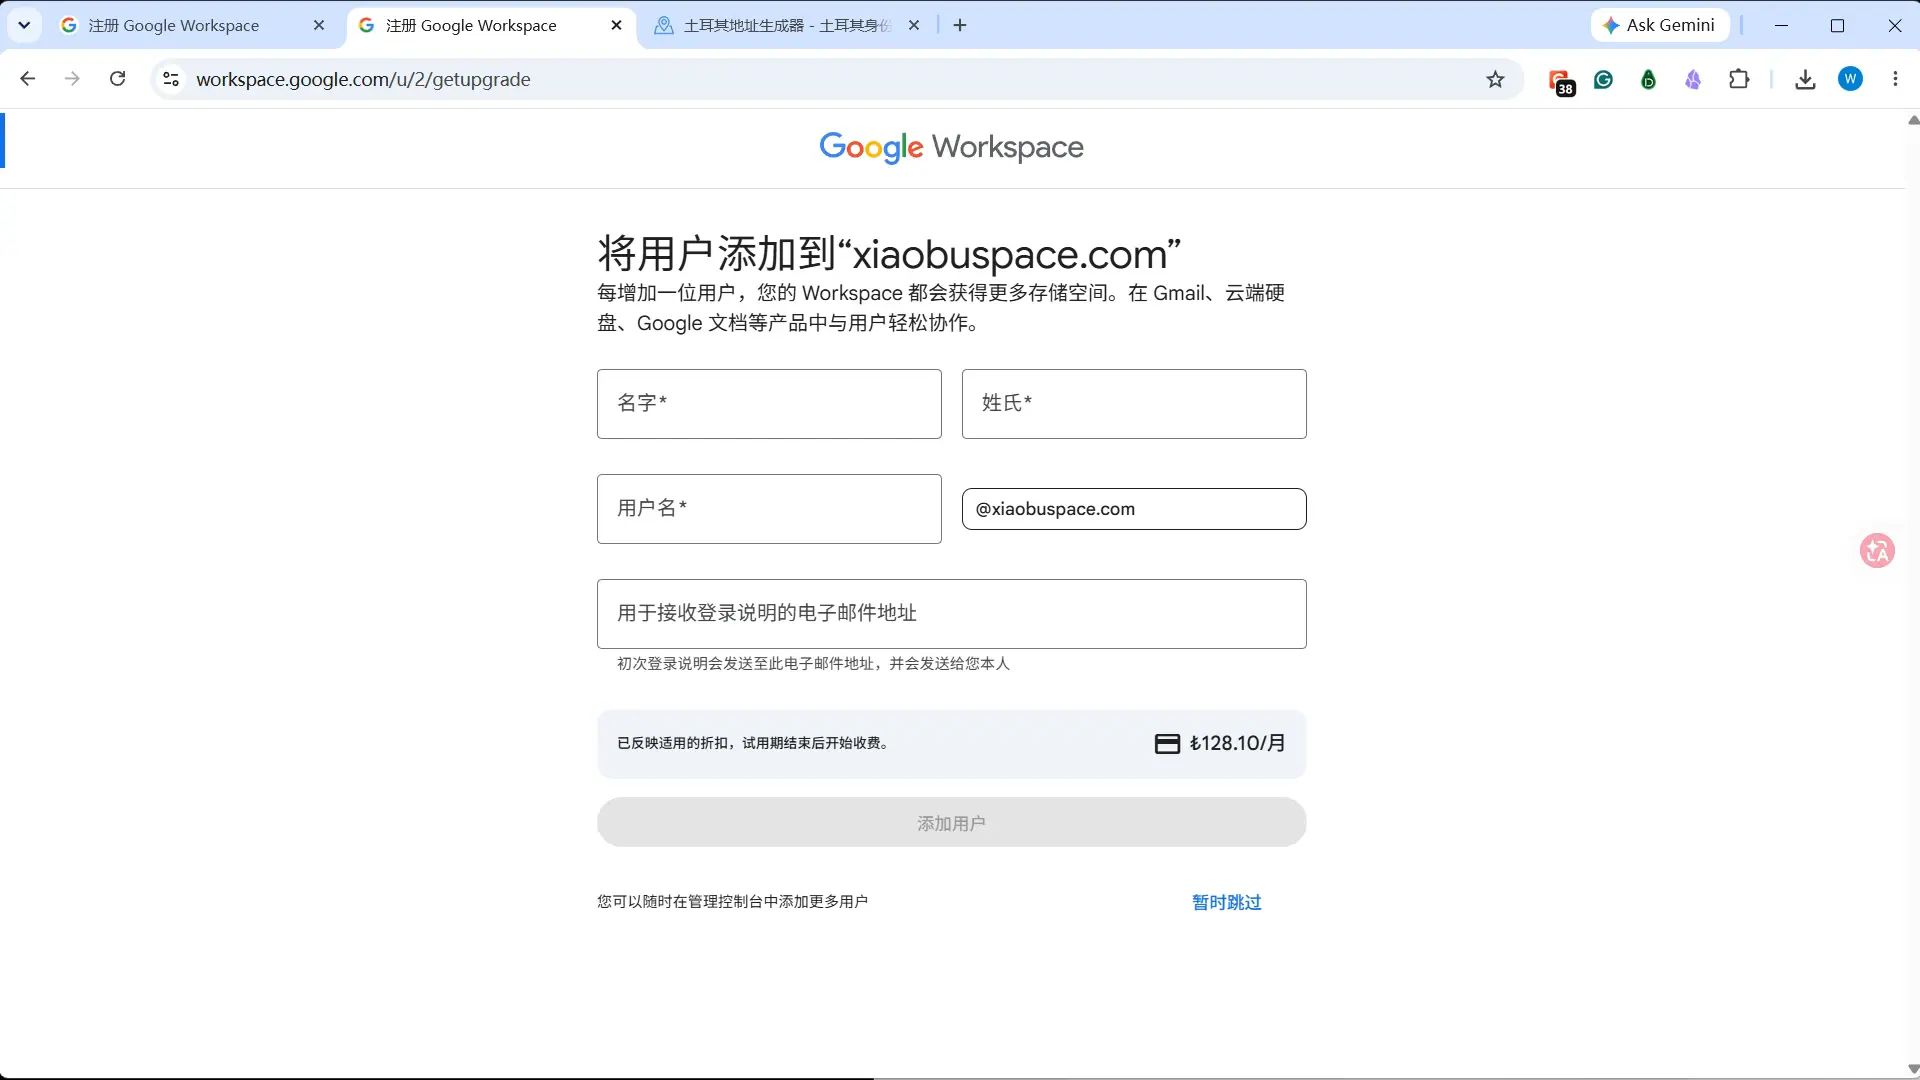Image resolution: width=1920 pixels, height=1080 pixels.
Task: Open a new browser tab
Action: click(960, 25)
